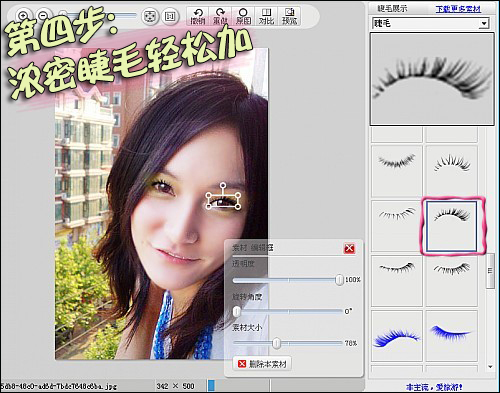The image size is (500, 393).
Task: Click the Undo (撤销) toolbar icon
Action: [x=198, y=16]
